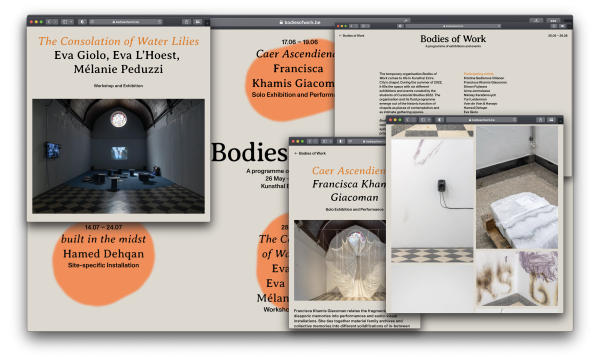Open the chapel installation photo in Water Lilies window
The image size is (600, 360).
(118, 156)
